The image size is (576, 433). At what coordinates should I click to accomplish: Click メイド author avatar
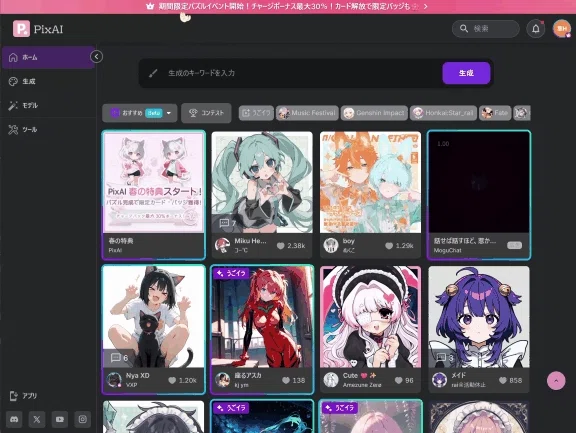[x=439, y=380]
